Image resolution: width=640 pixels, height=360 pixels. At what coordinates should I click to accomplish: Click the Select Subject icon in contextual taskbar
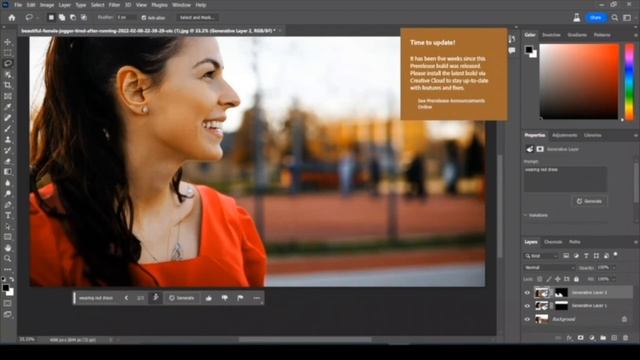[156, 298]
